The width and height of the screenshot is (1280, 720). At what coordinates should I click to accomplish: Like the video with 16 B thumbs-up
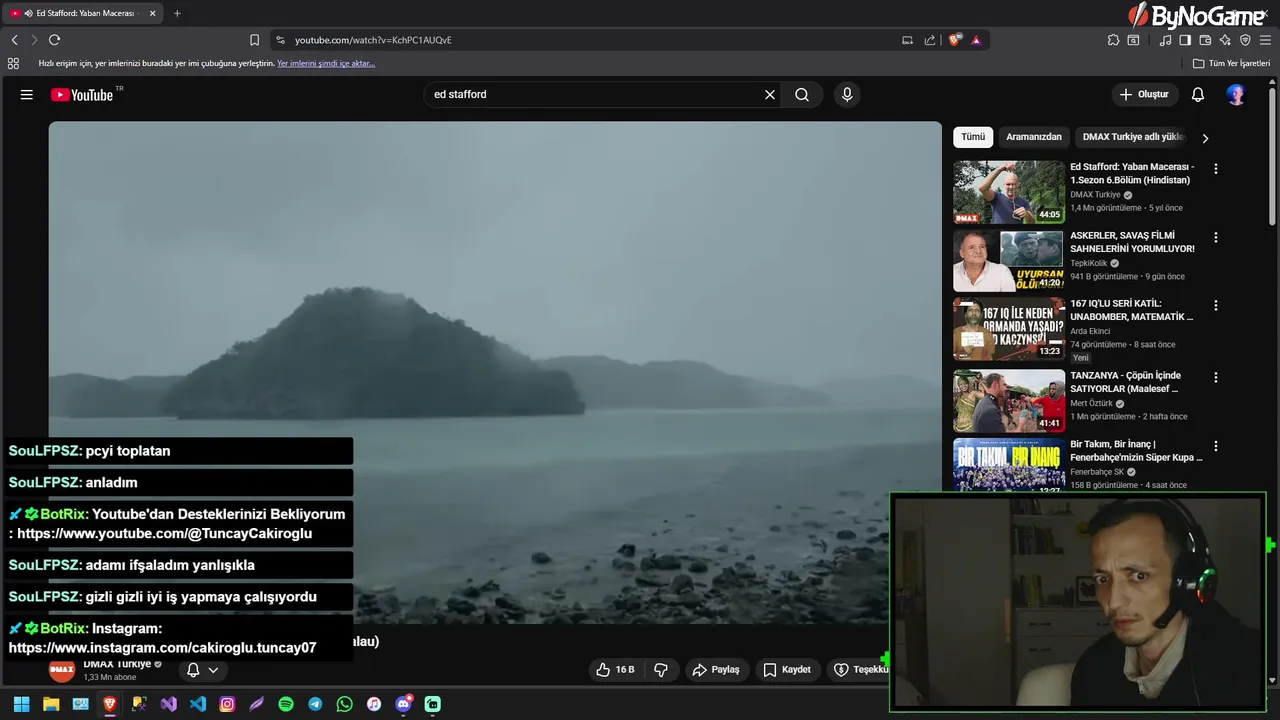(x=615, y=670)
